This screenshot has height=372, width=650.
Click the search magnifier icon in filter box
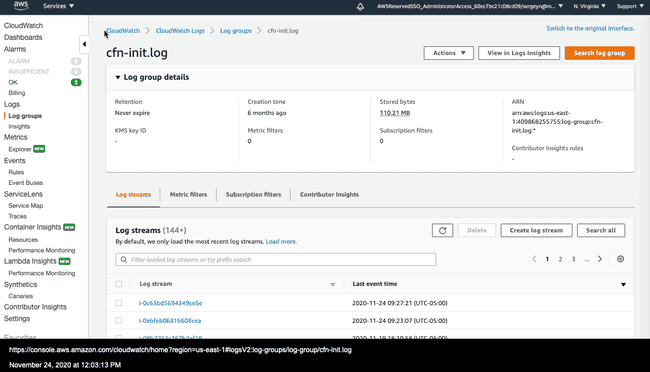(x=124, y=260)
